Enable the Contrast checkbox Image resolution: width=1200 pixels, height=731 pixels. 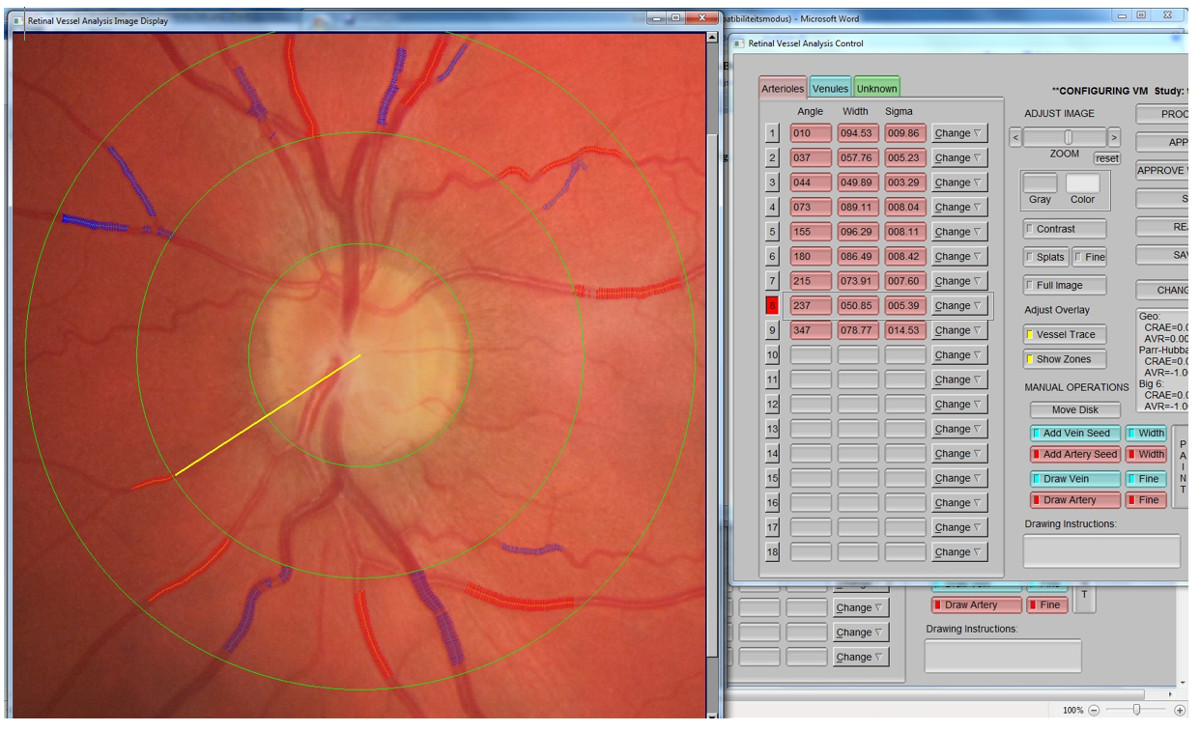pos(1064,229)
